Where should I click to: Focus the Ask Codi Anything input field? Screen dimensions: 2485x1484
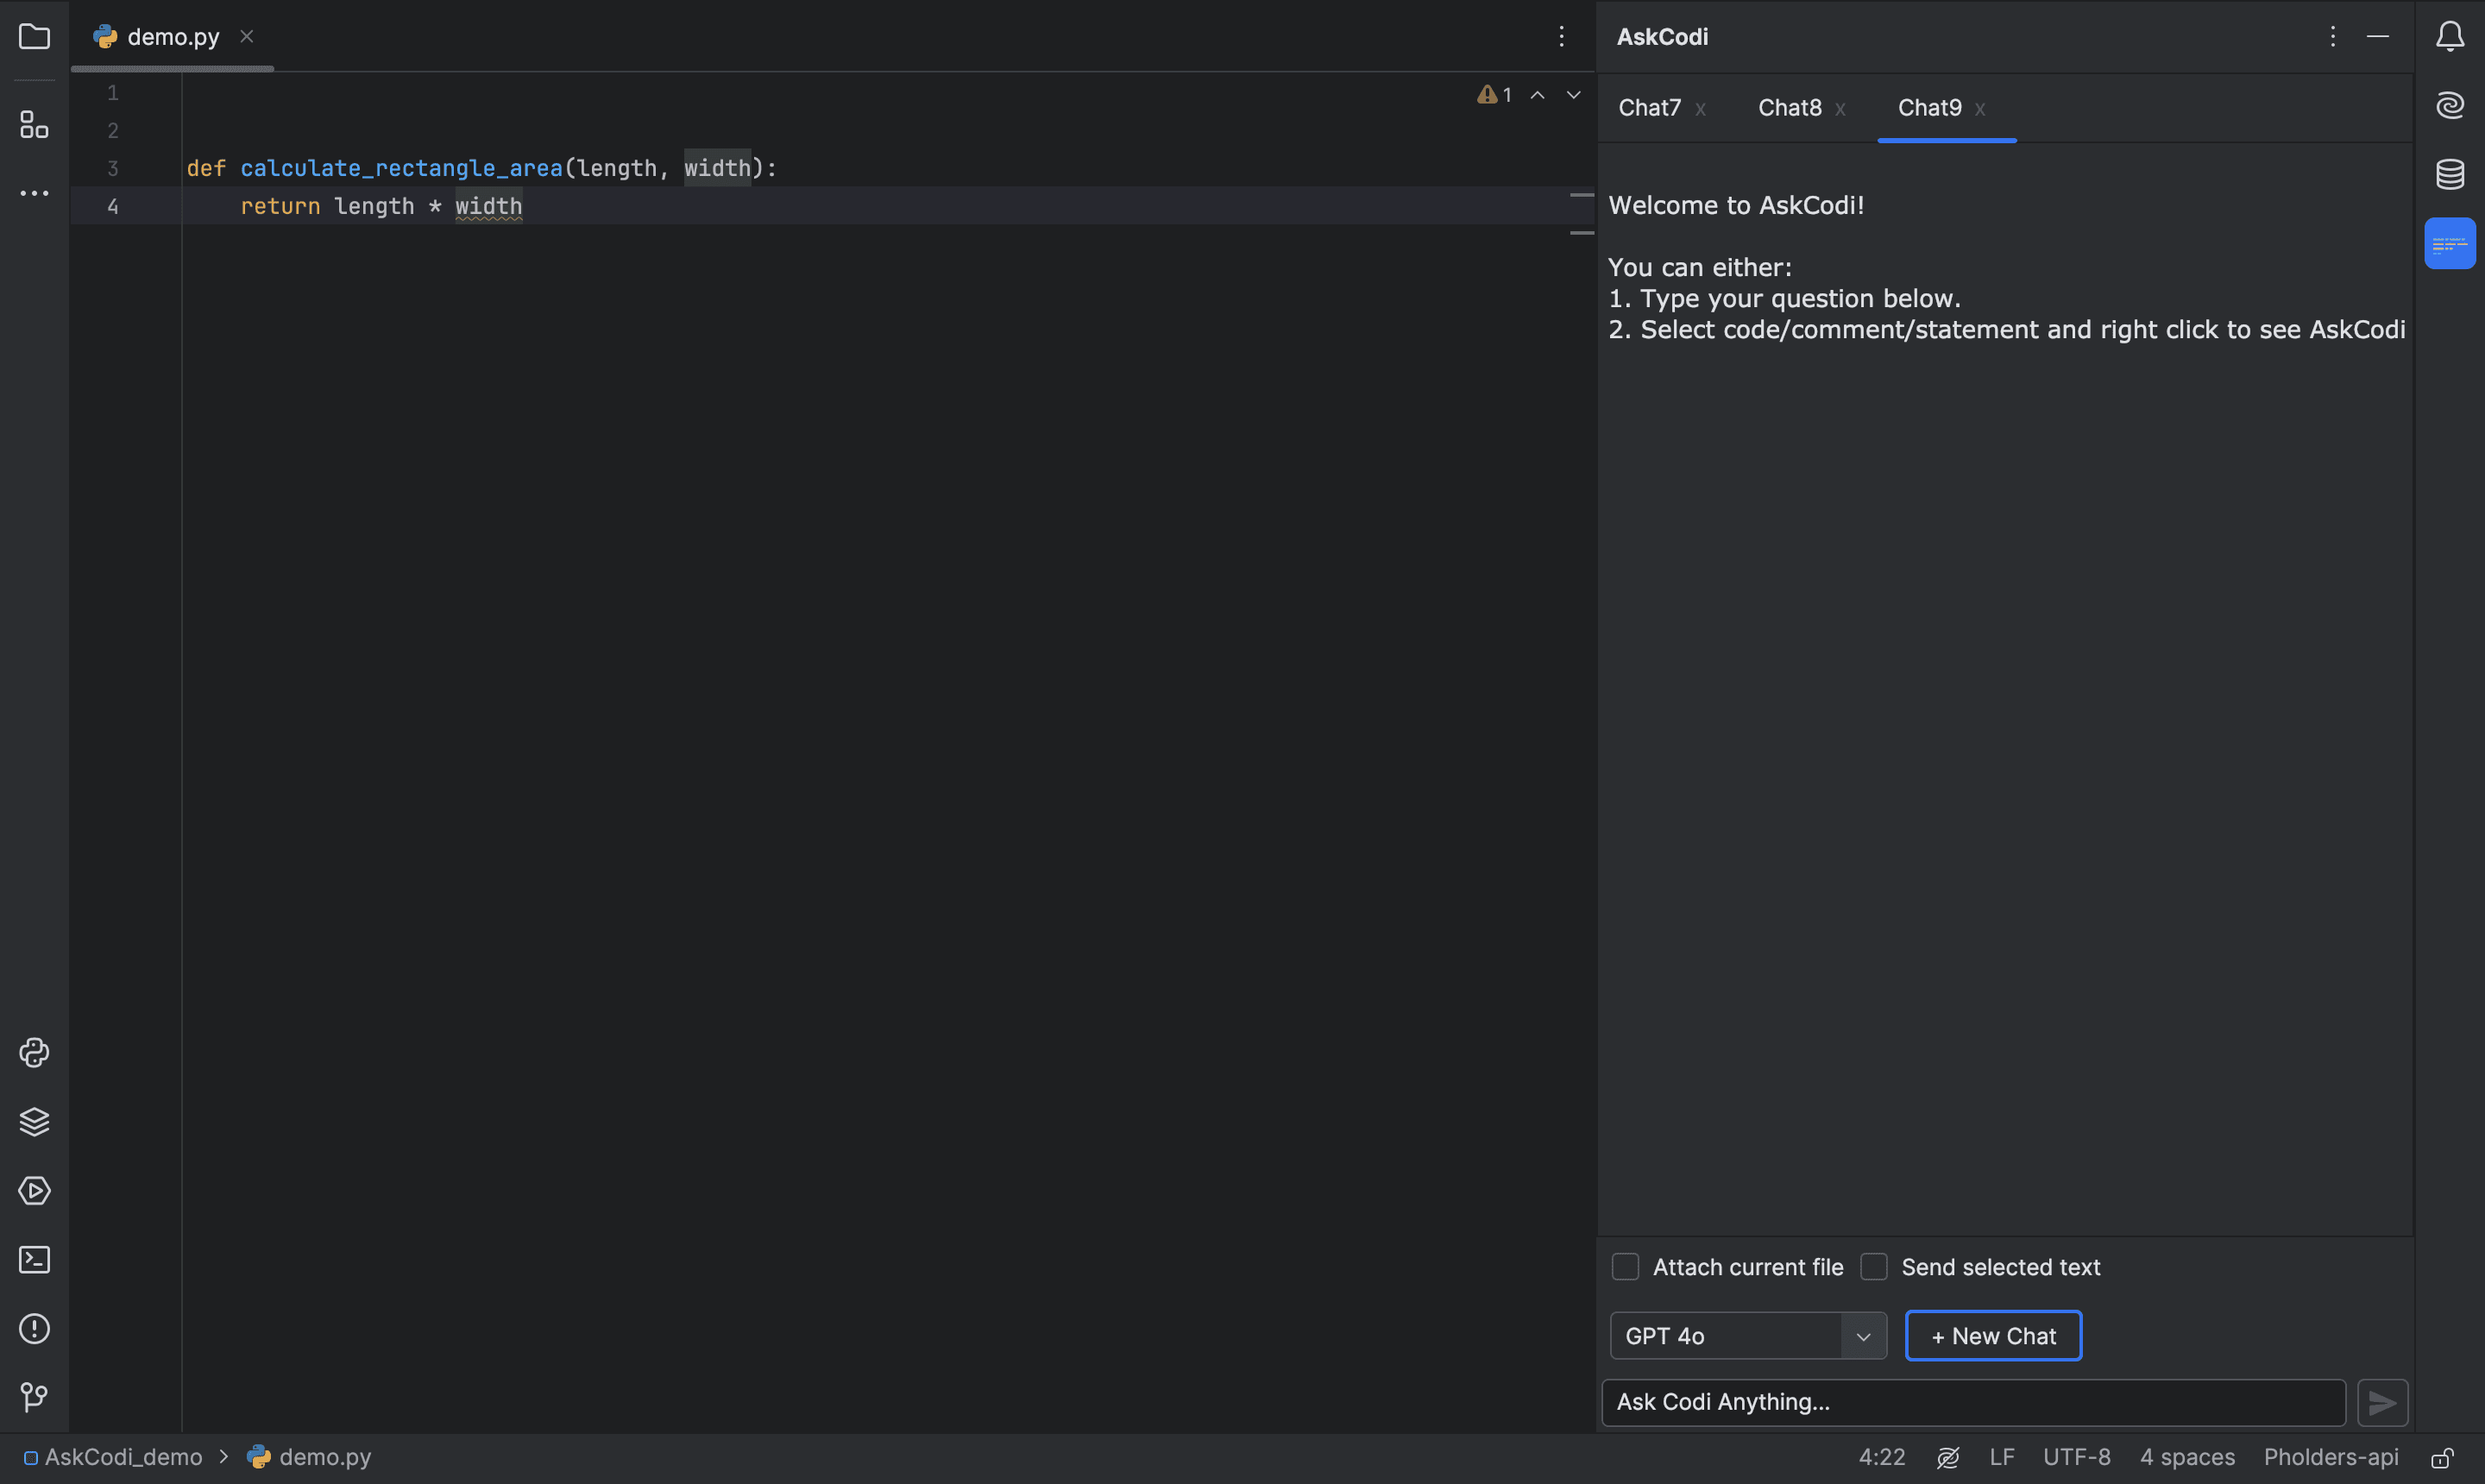(x=1973, y=1402)
